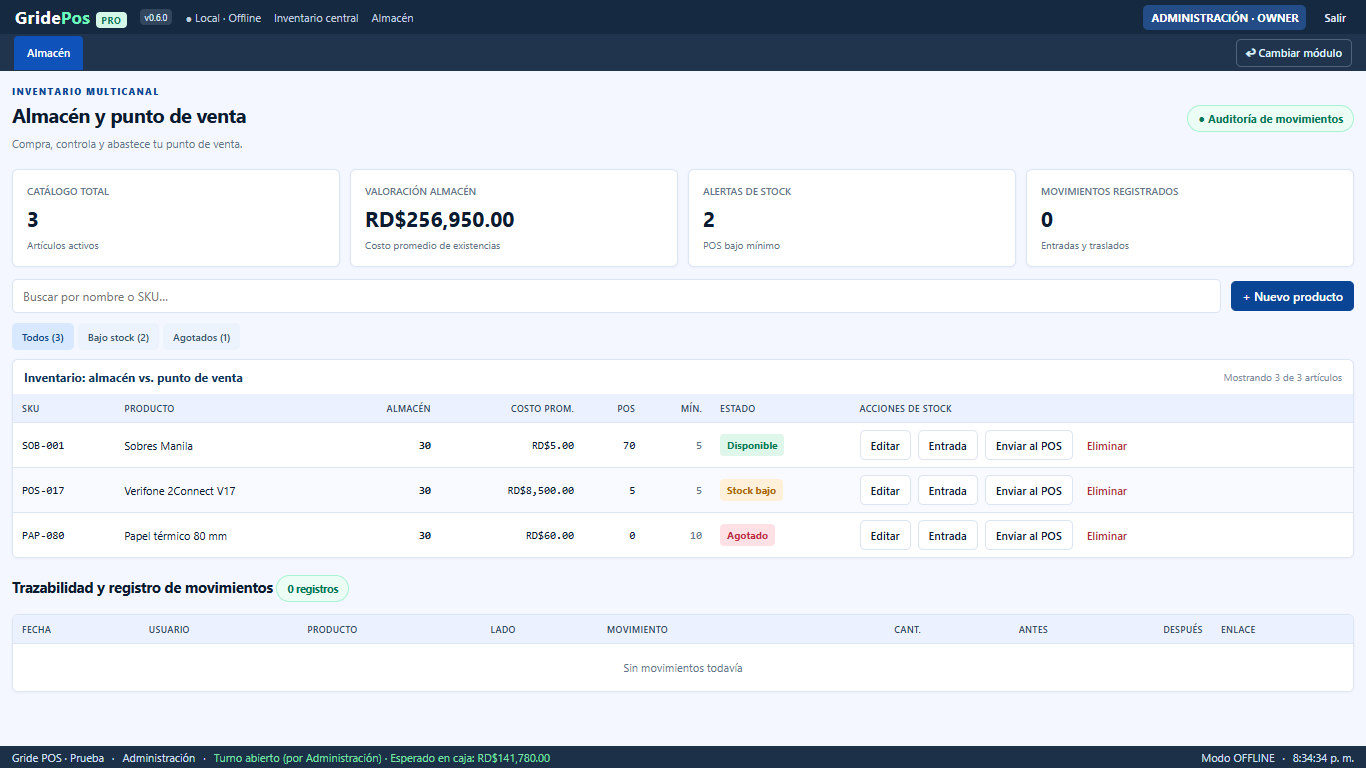
Task: Click the GridePos logo
Action: (53, 18)
